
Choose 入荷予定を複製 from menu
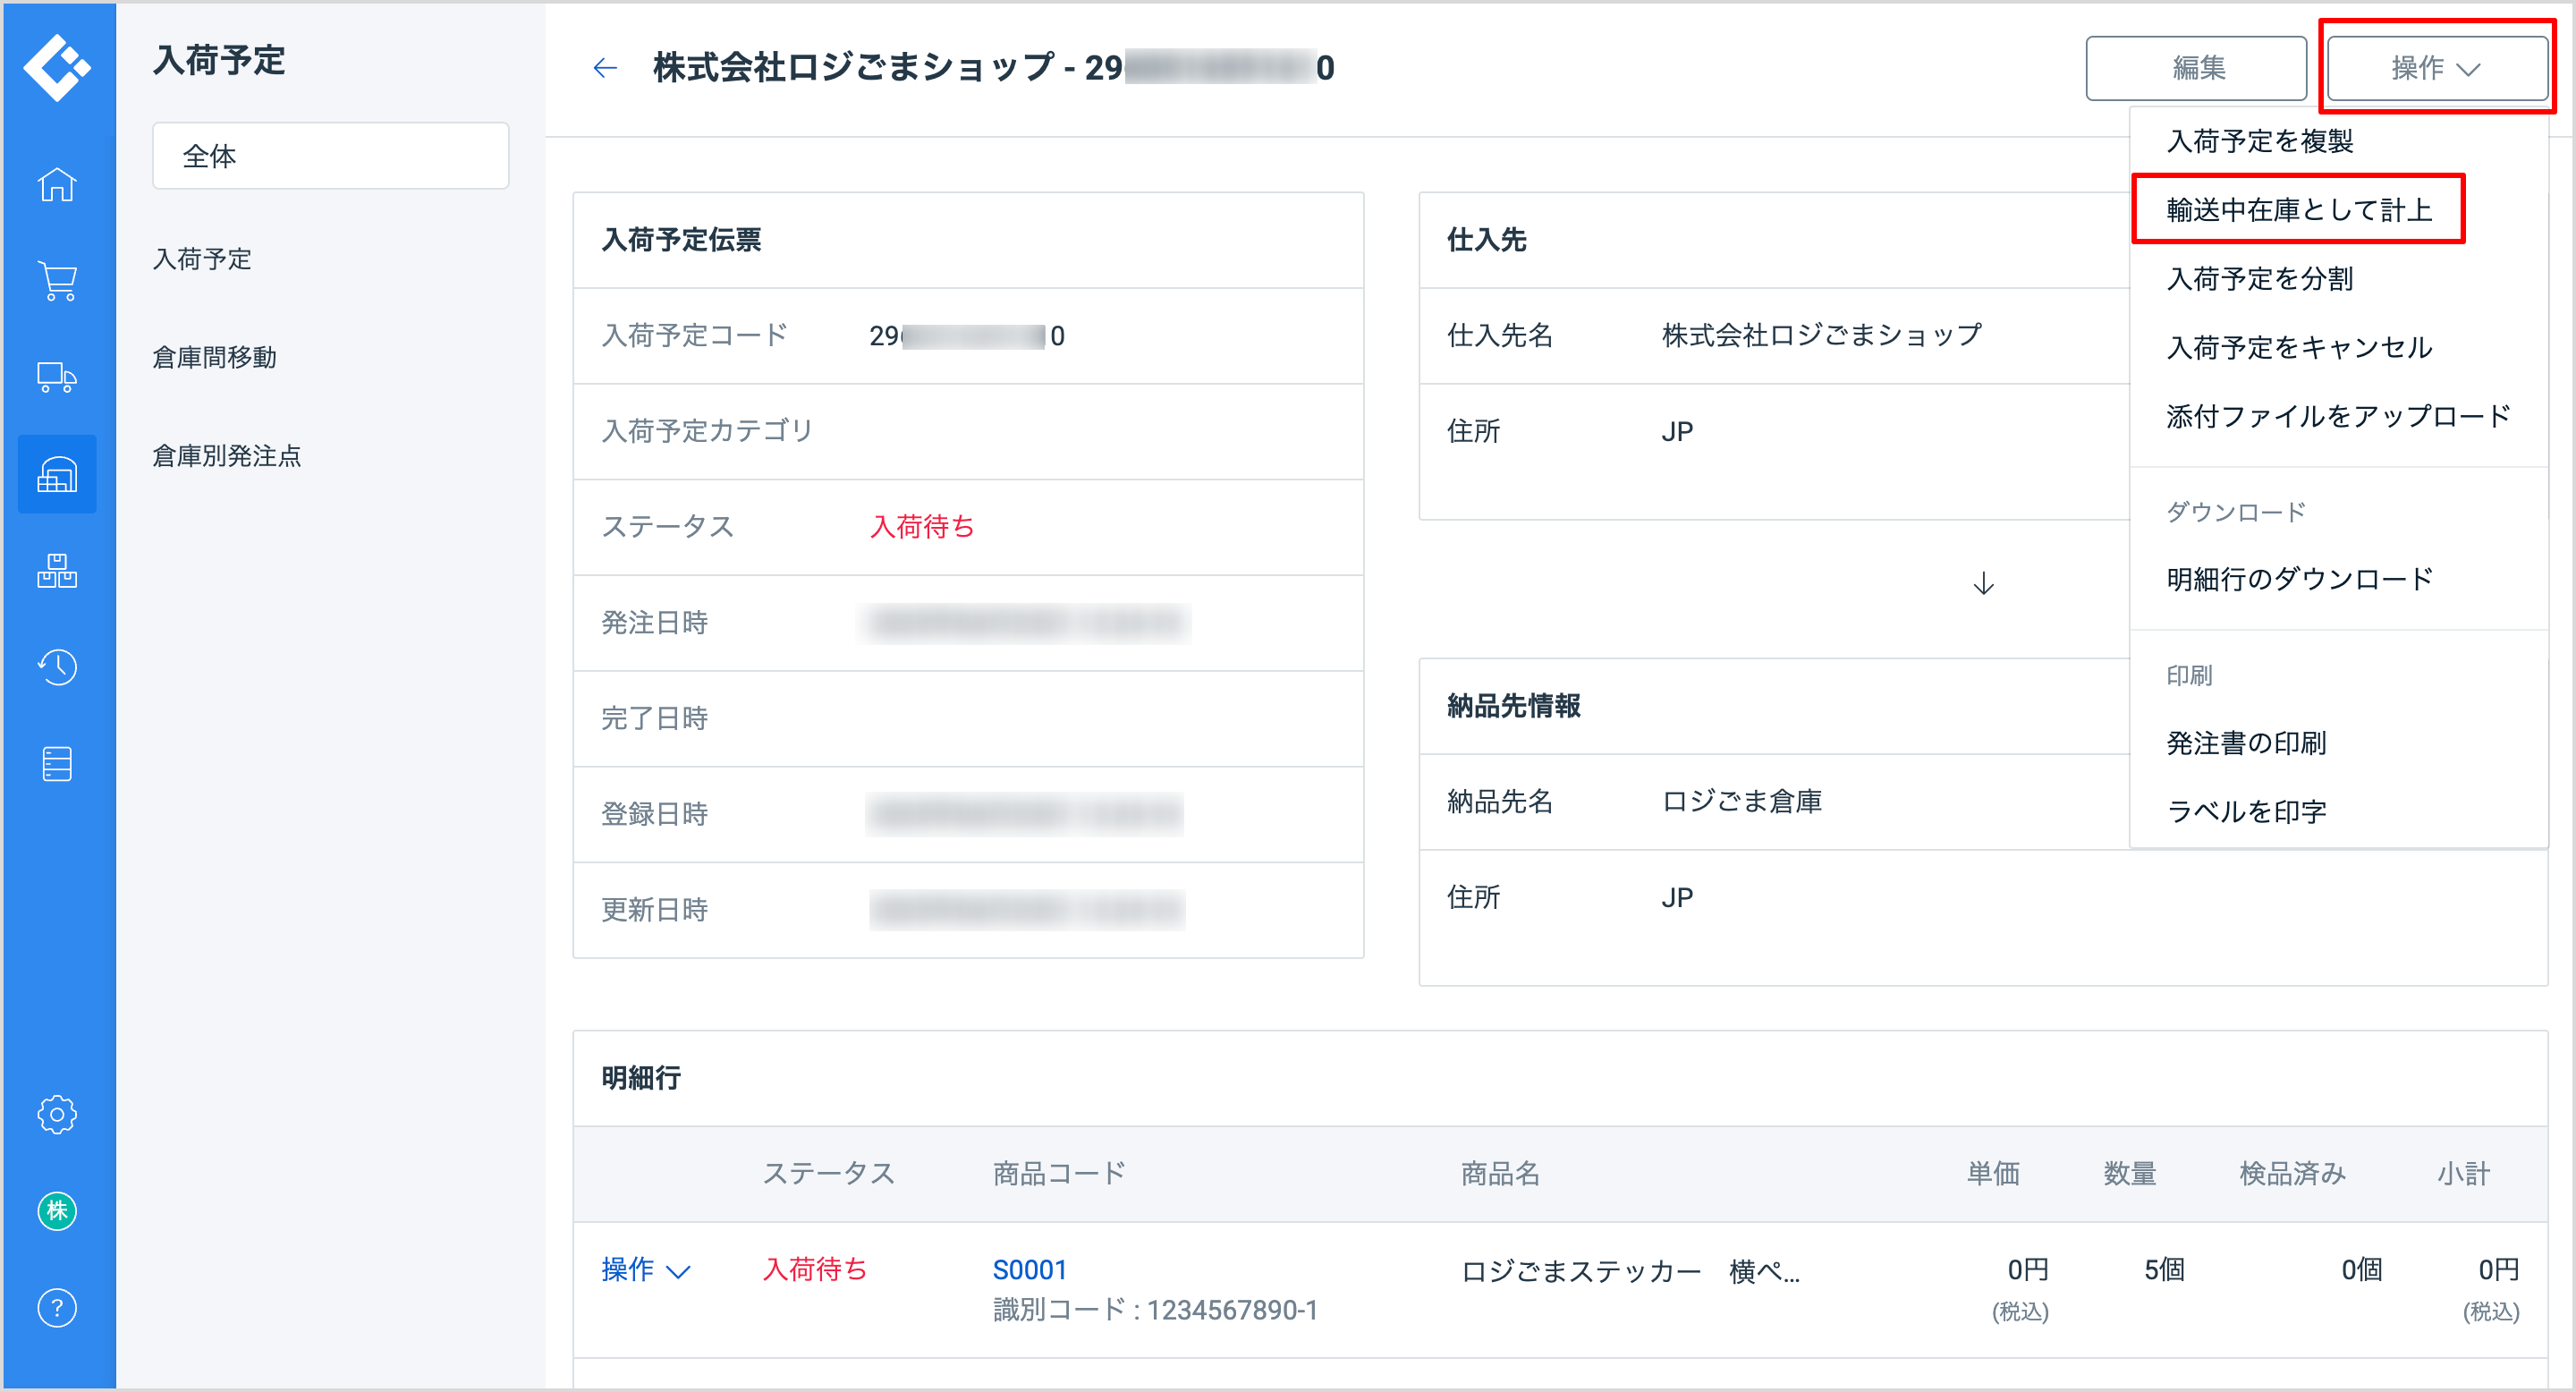(2259, 141)
